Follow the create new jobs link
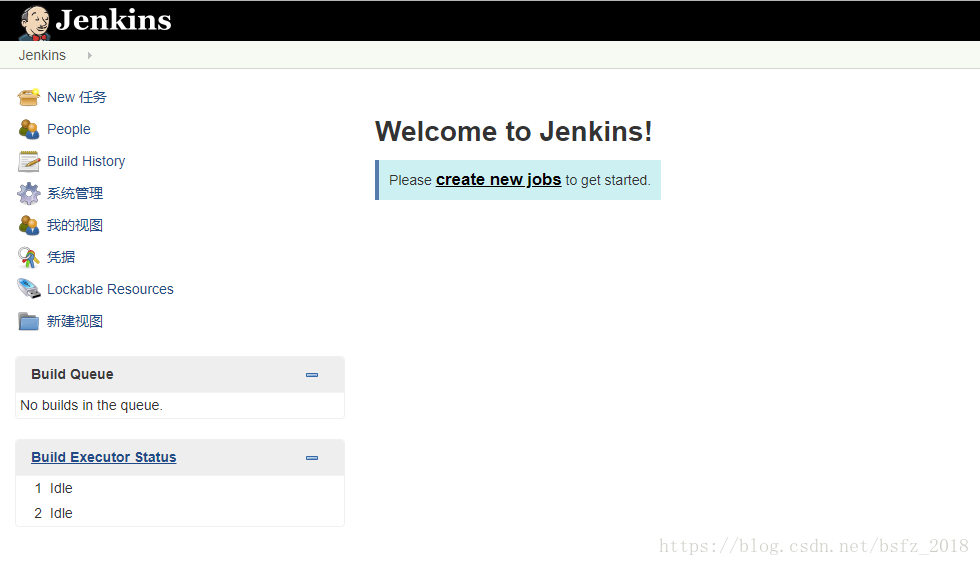Image resolution: width=980 pixels, height=566 pixels. (499, 180)
